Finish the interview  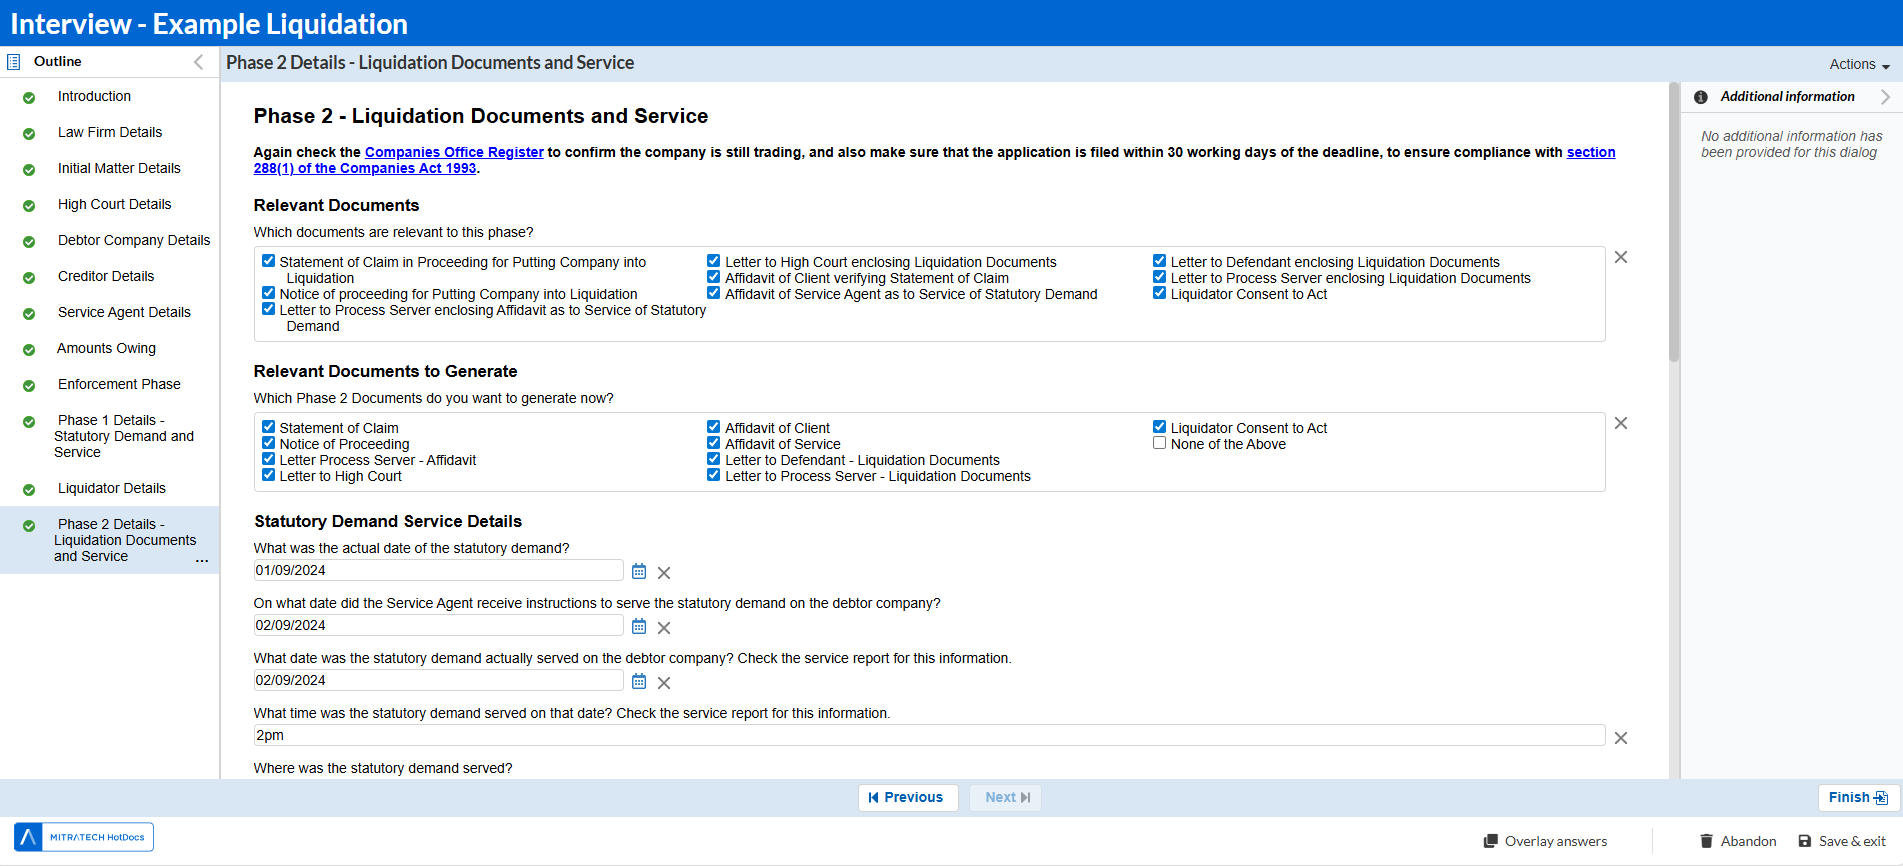coord(1858,797)
